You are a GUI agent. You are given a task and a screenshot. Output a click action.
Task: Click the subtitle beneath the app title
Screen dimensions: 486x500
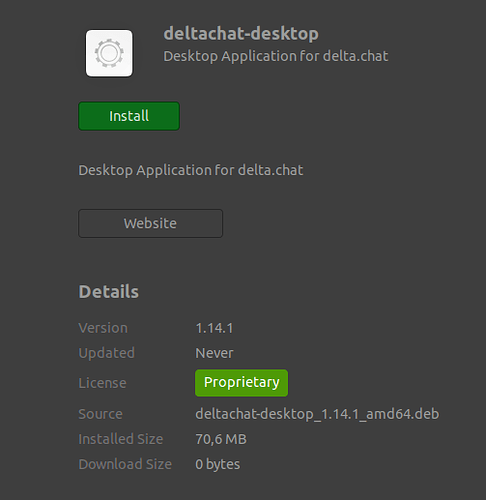[x=276, y=56]
